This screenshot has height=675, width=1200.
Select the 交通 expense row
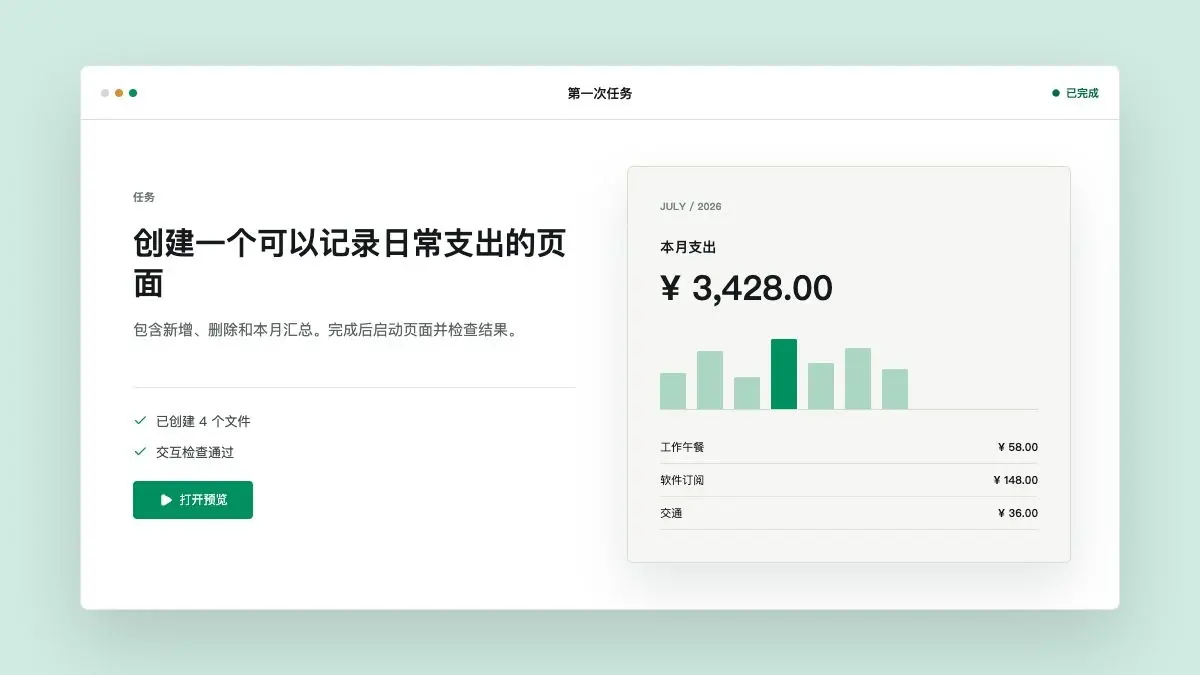849,513
